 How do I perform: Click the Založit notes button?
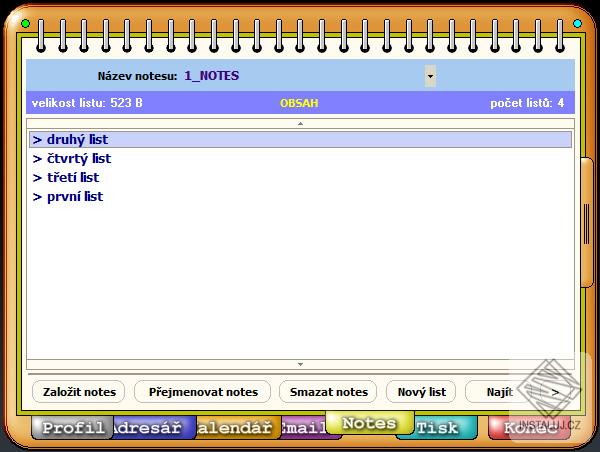[x=79, y=392]
